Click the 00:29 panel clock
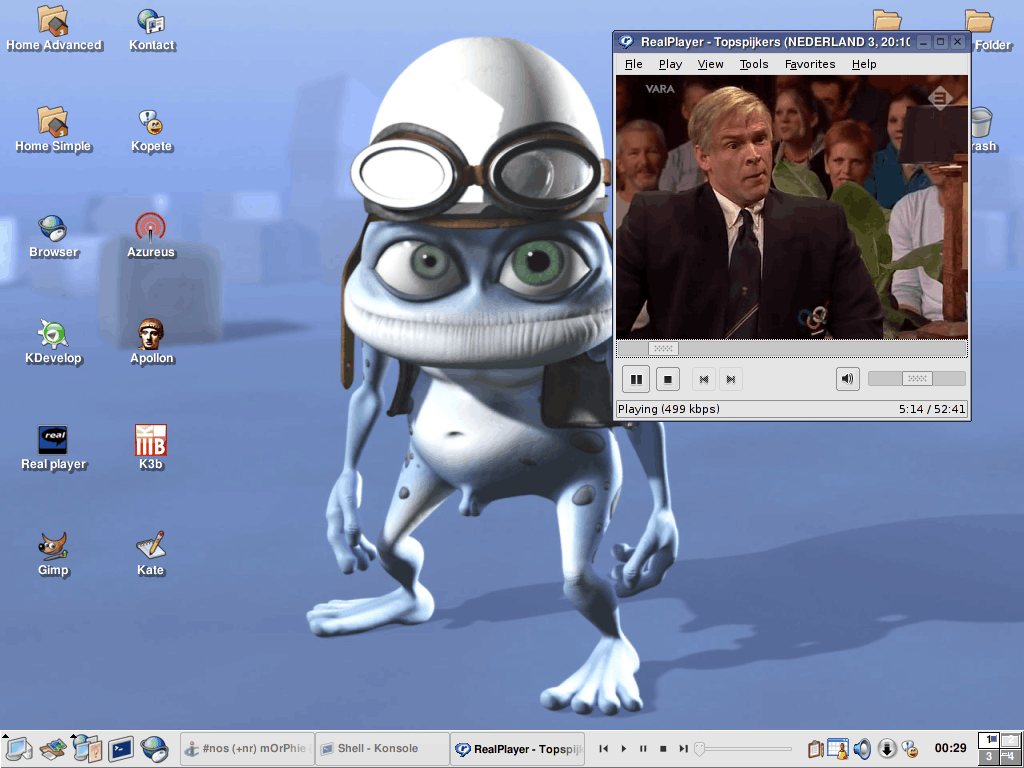 pyautogui.click(x=950, y=748)
